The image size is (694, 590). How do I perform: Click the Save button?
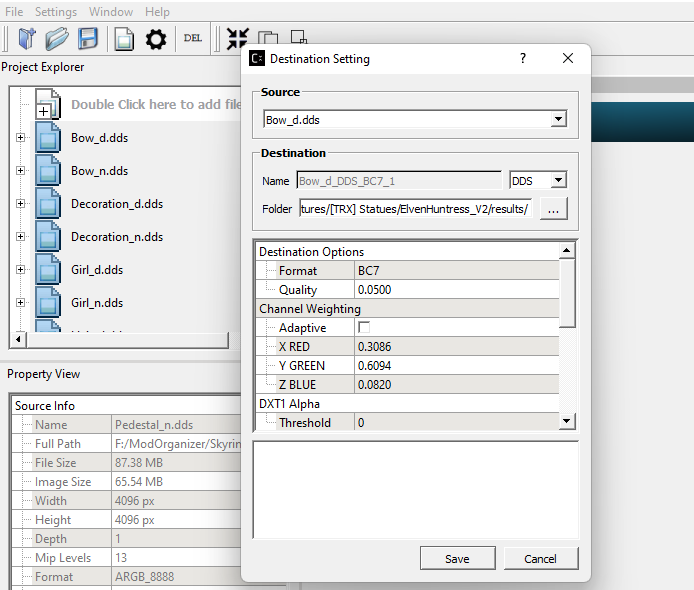tap(457, 559)
